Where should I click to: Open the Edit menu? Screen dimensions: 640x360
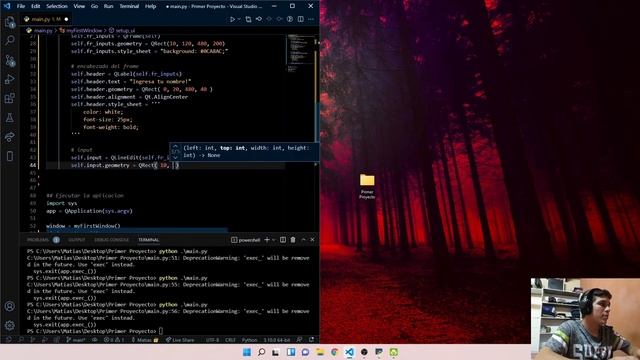(36, 6)
